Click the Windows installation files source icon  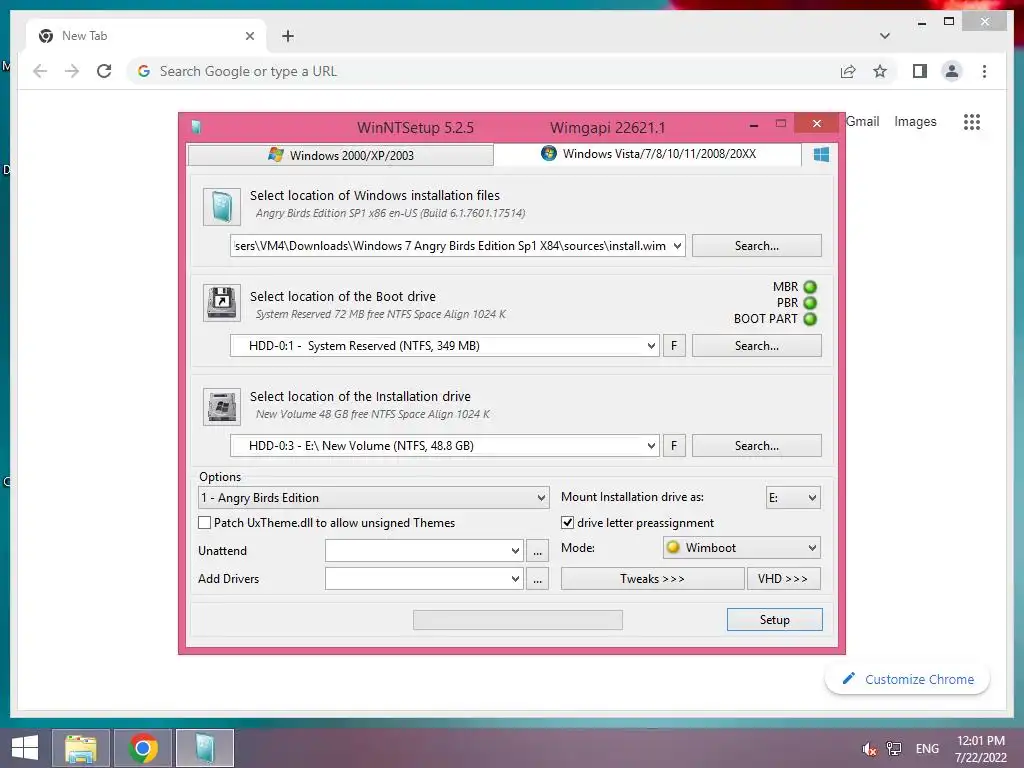(x=221, y=206)
